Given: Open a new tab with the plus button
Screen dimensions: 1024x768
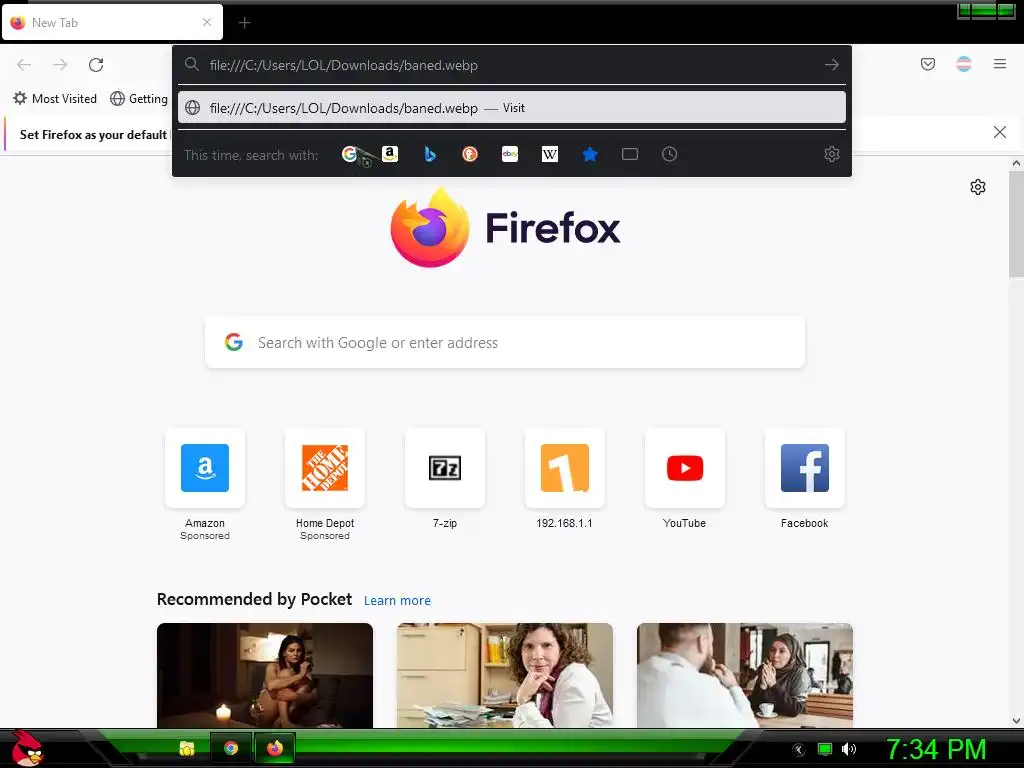Looking at the screenshot, I should click(244, 23).
